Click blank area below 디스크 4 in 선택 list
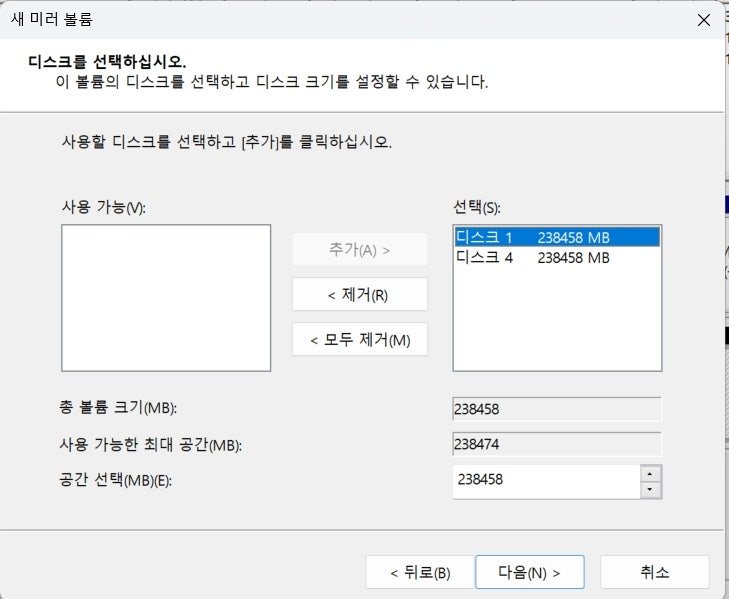The width and height of the screenshot is (729, 599). pyautogui.click(x=557, y=319)
